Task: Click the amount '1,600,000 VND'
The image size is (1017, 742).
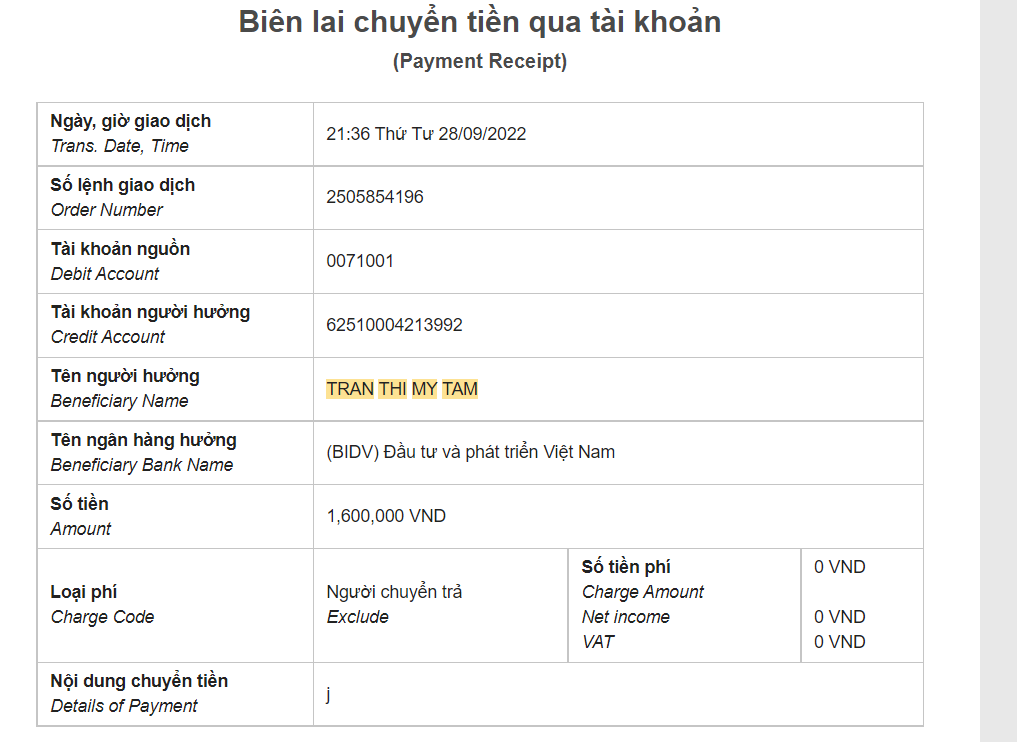Action: pos(386,516)
